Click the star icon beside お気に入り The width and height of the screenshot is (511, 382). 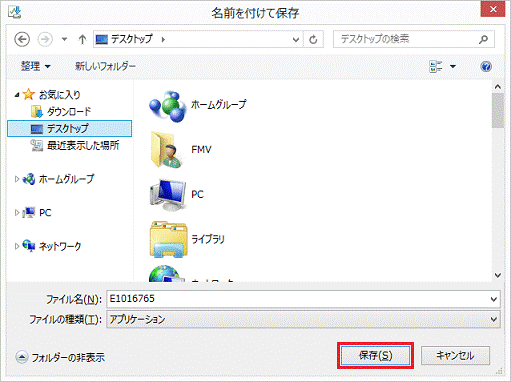pyautogui.click(x=29, y=94)
